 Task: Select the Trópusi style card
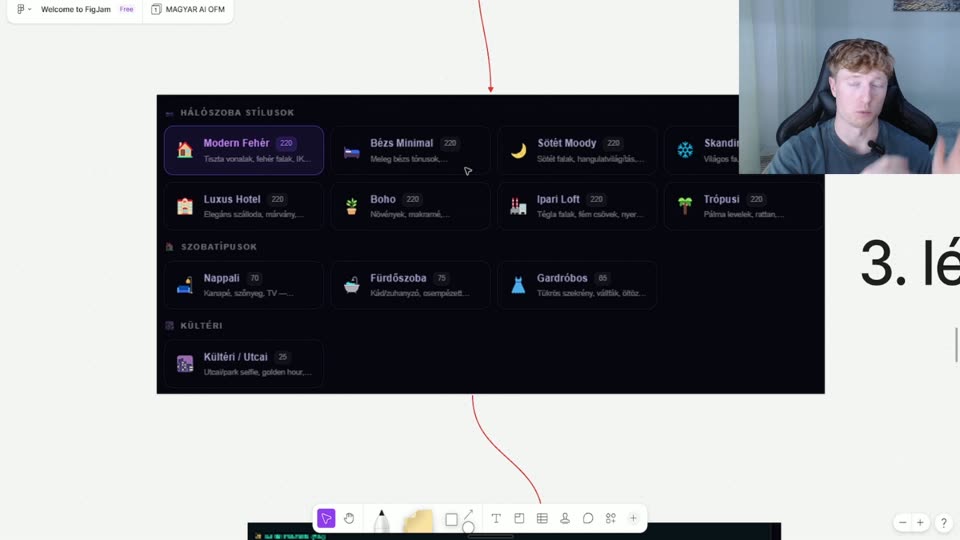pyautogui.click(x=743, y=206)
